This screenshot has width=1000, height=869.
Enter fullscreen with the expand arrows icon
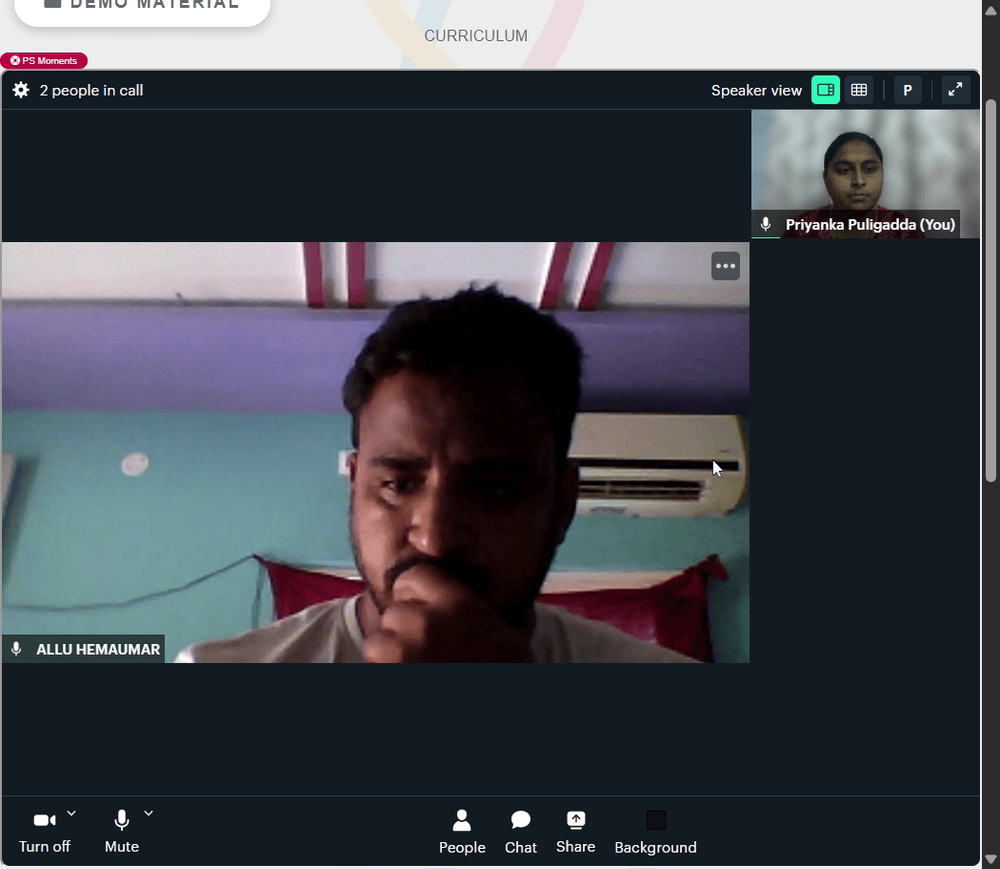pos(955,90)
